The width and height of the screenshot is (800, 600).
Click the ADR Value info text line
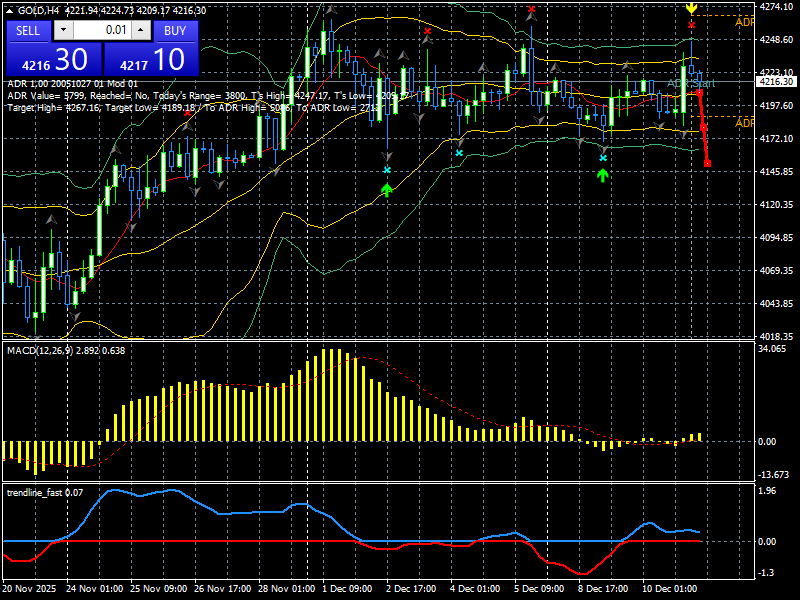tap(208, 95)
